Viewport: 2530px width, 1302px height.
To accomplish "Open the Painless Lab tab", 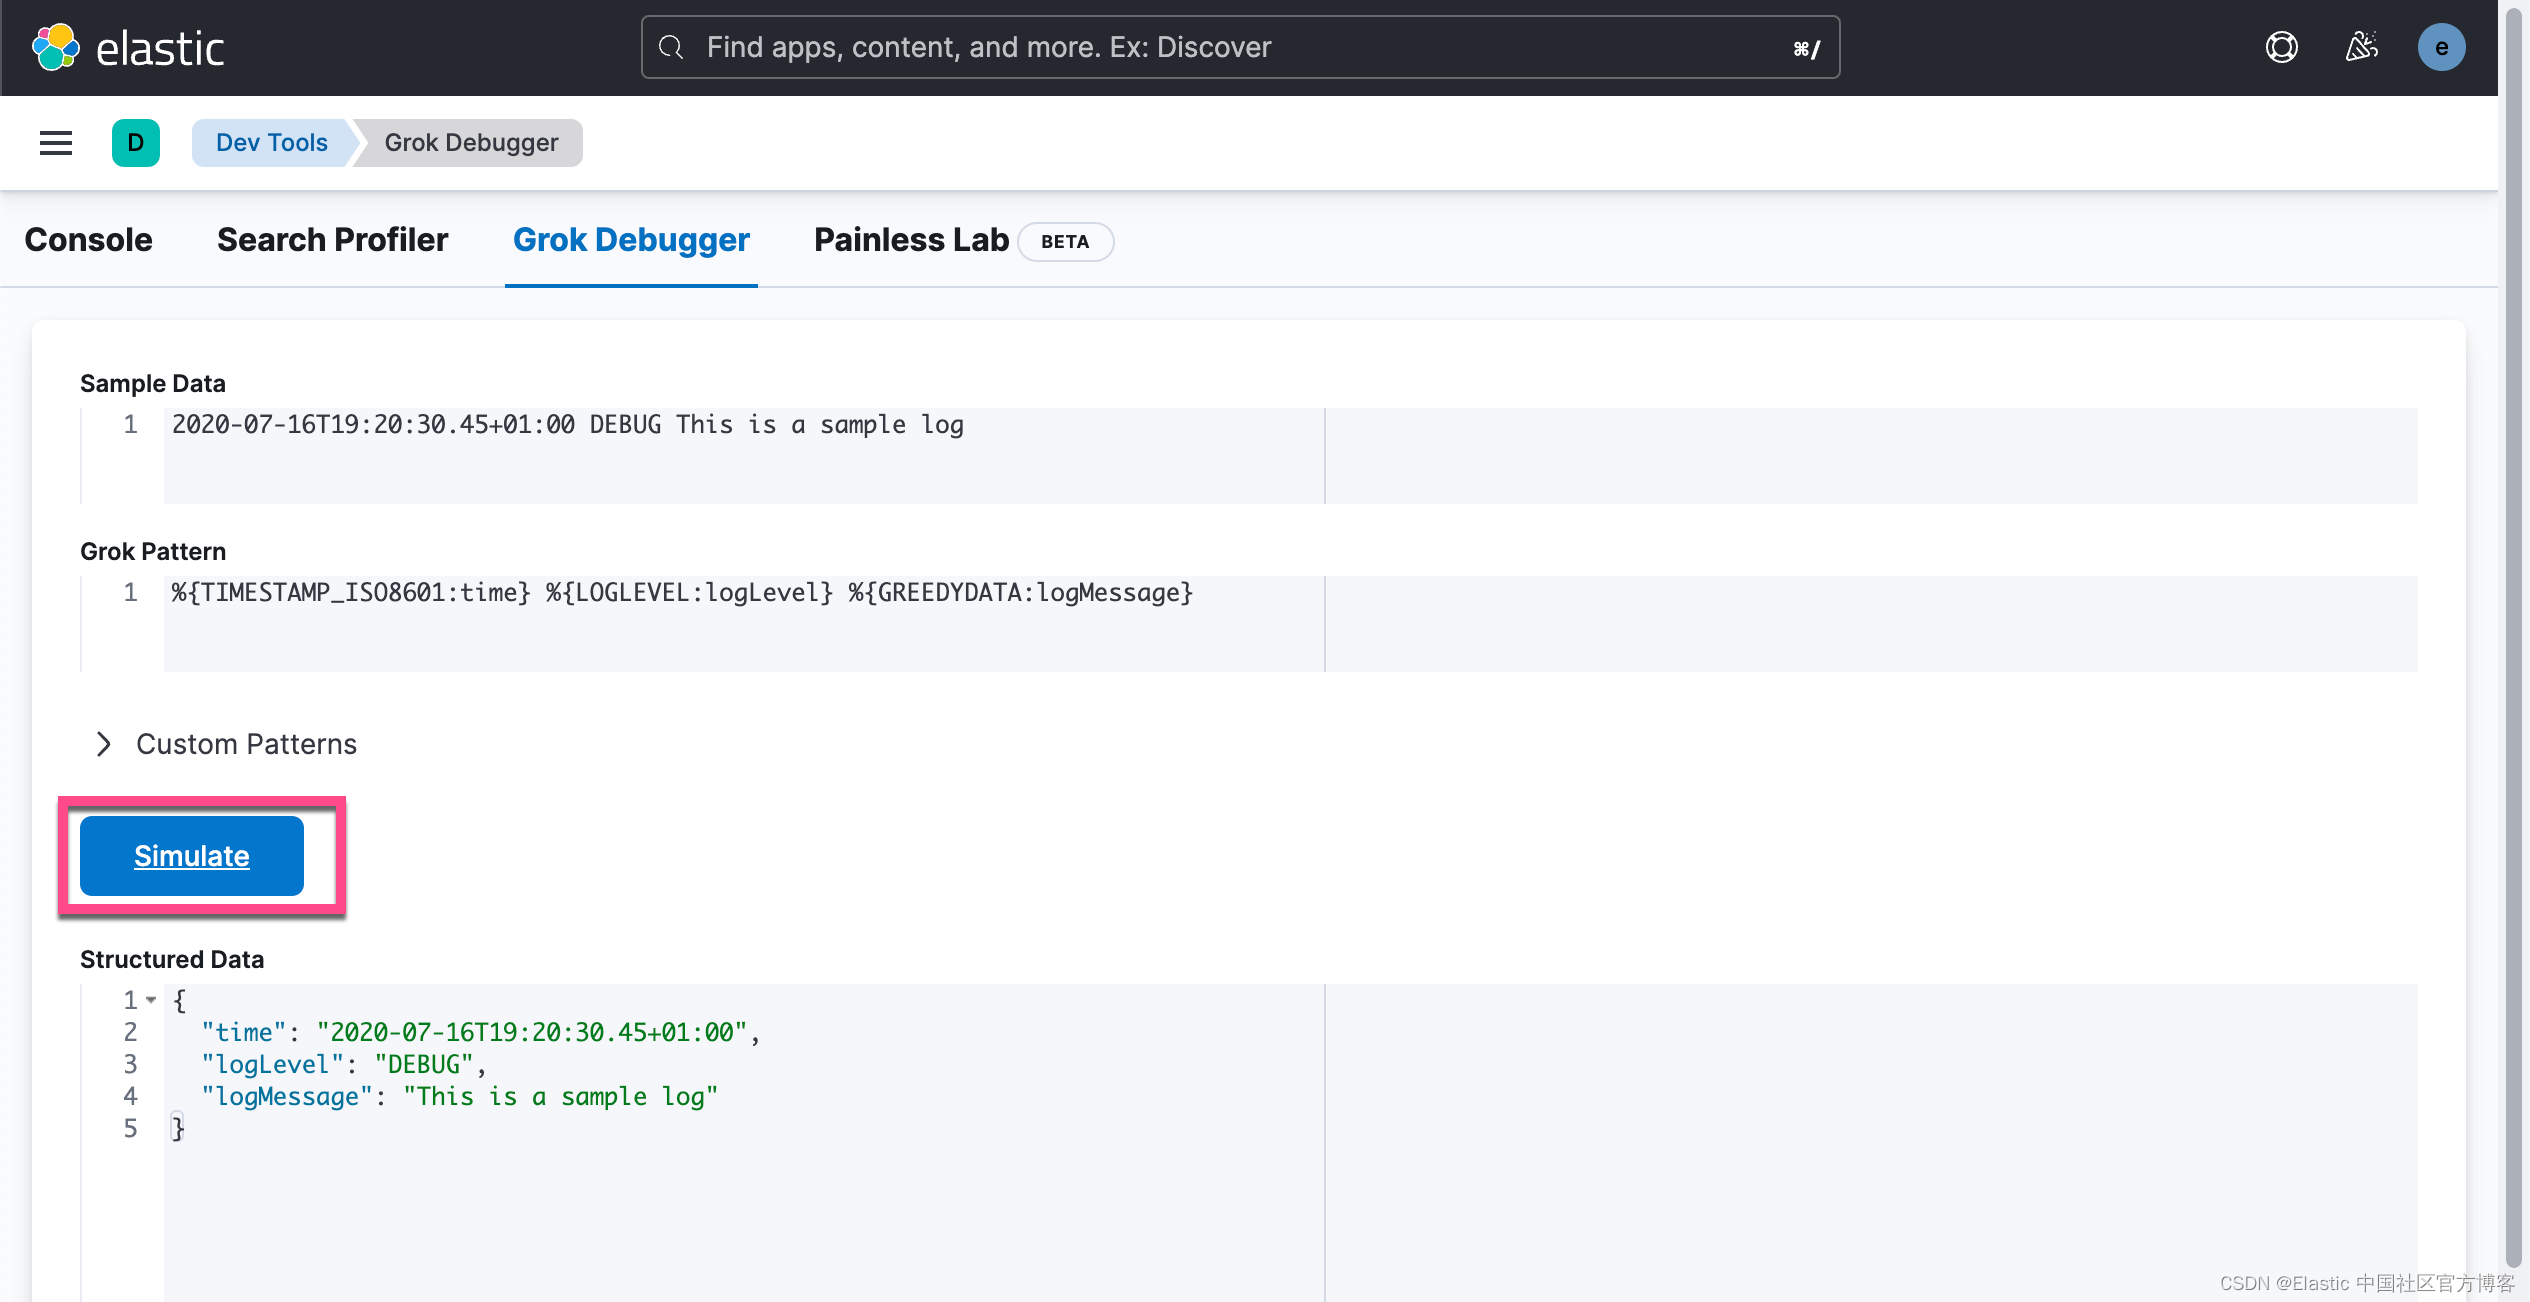I will tap(911, 240).
